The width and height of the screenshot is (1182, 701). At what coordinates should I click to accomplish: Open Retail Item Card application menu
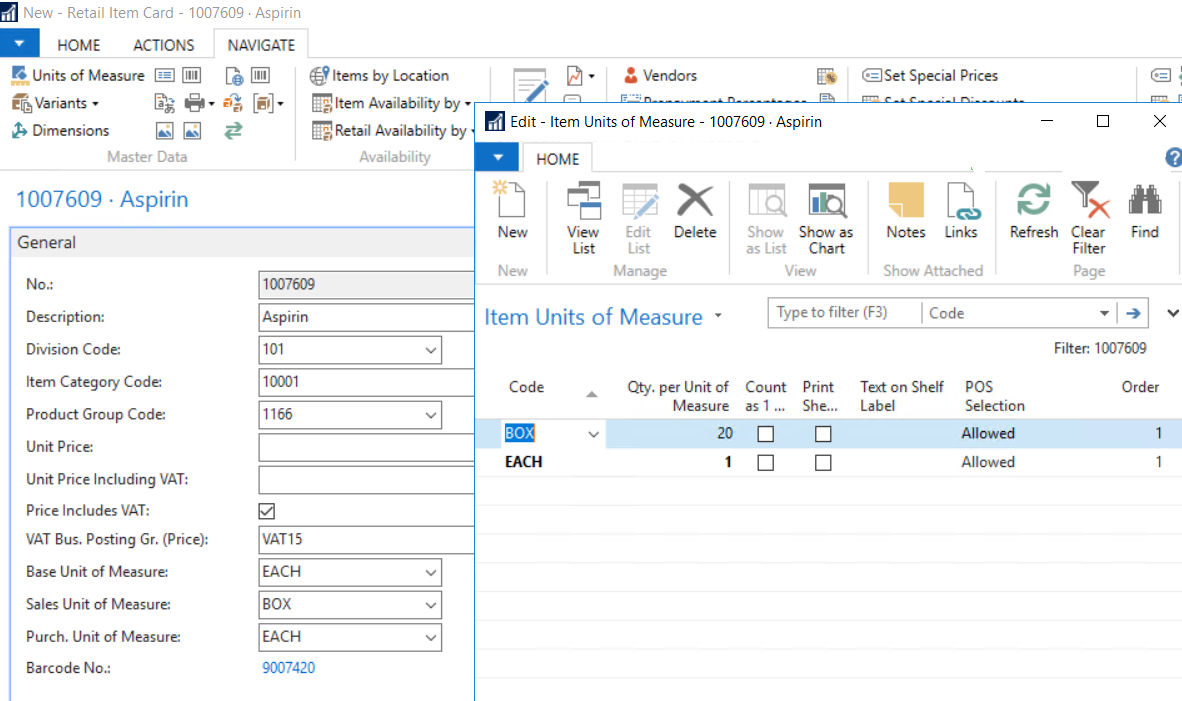tap(19, 44)
